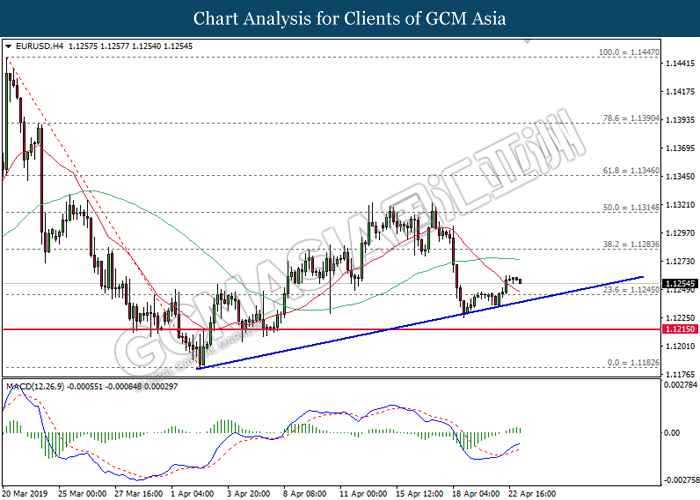Select the 78.6 Fibonacci level label
Viewport: 700px width, 500px height.
tap(629, 117)
